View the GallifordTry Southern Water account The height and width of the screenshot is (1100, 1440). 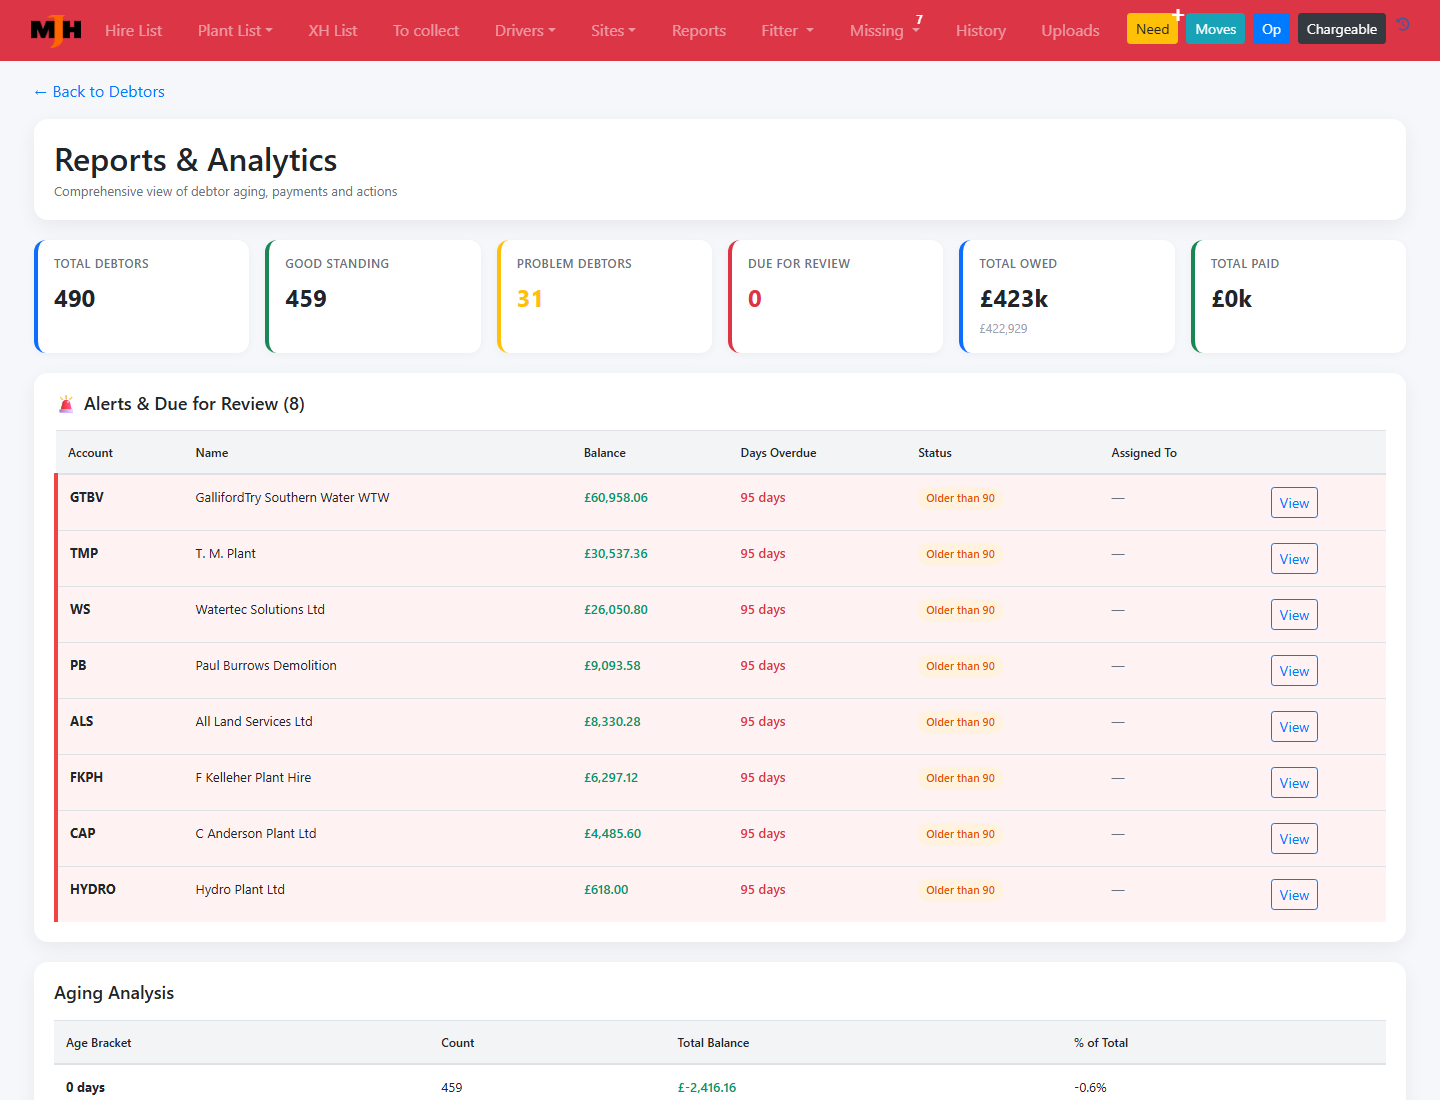coord(1294,503)
